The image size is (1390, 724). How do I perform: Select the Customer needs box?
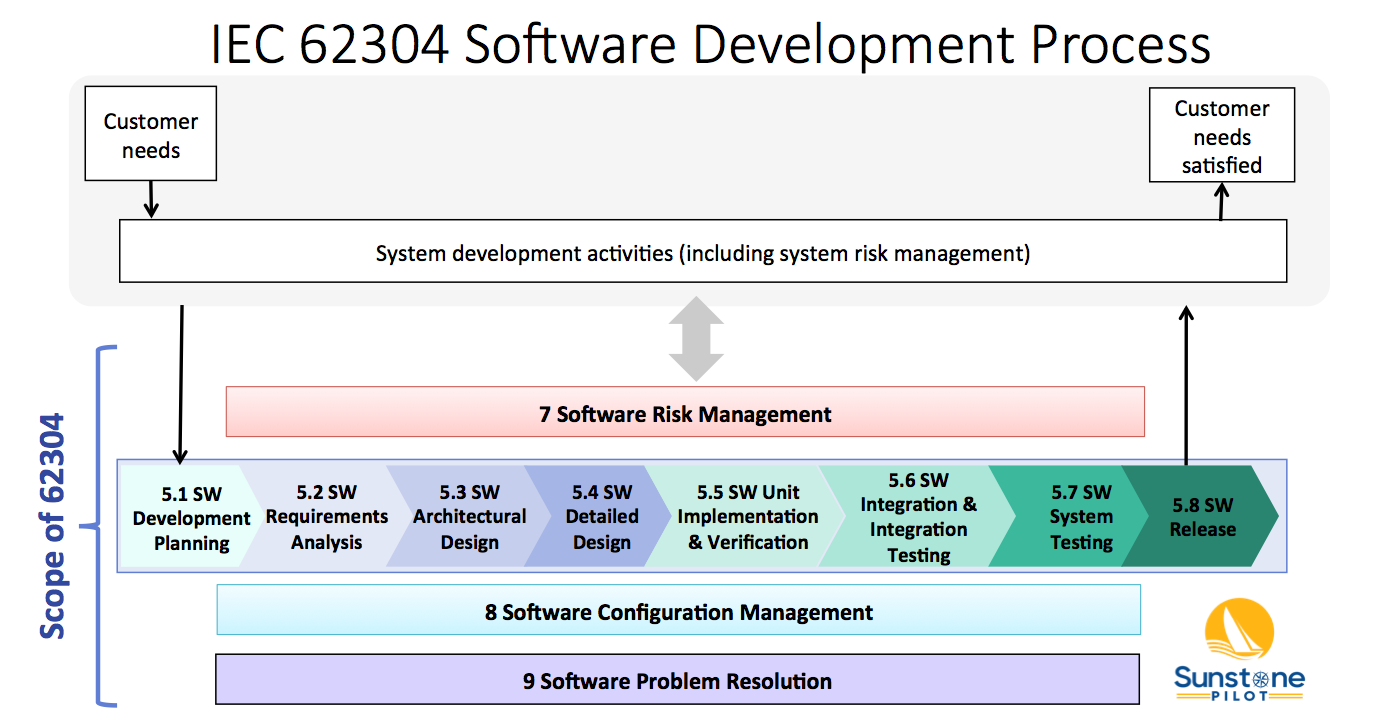pyautogui.click(x=150, y=134)
